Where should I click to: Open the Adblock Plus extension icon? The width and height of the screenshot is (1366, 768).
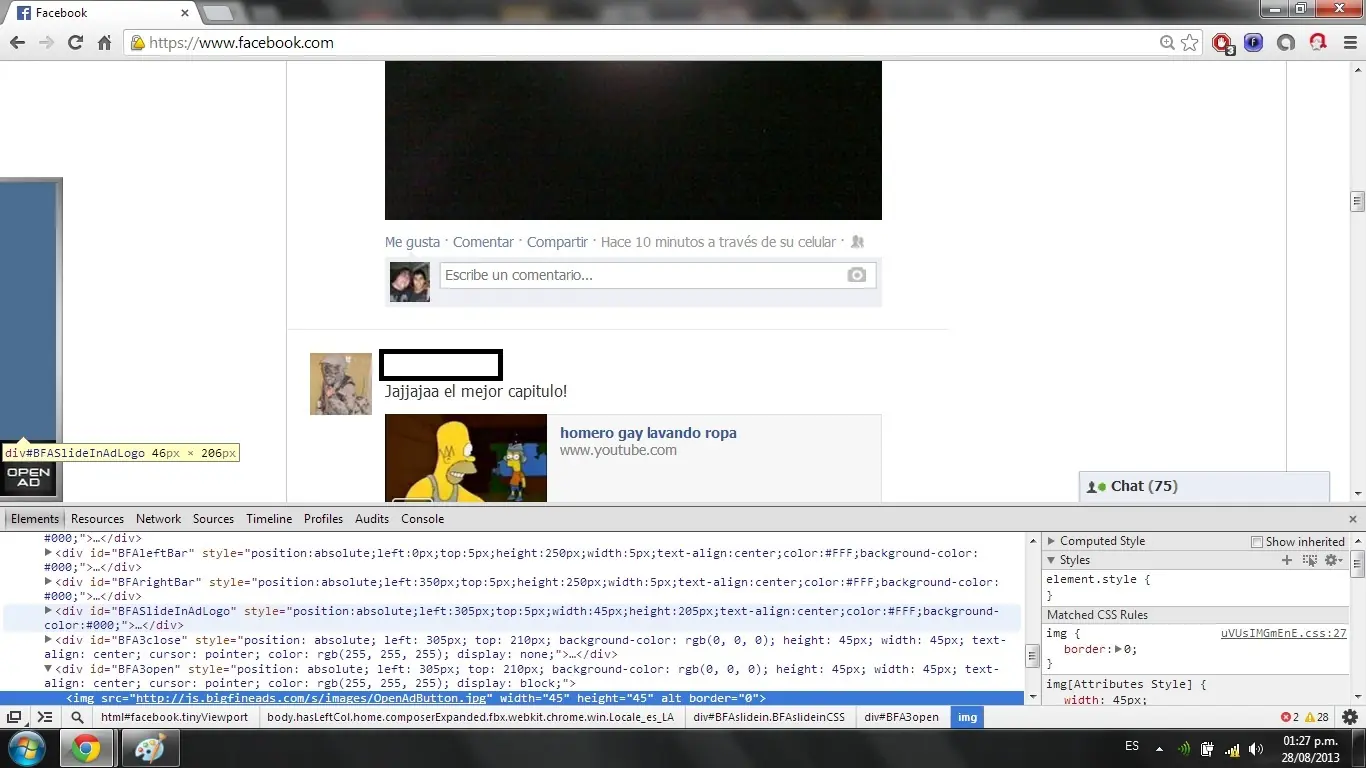[x=1222, y=43]
